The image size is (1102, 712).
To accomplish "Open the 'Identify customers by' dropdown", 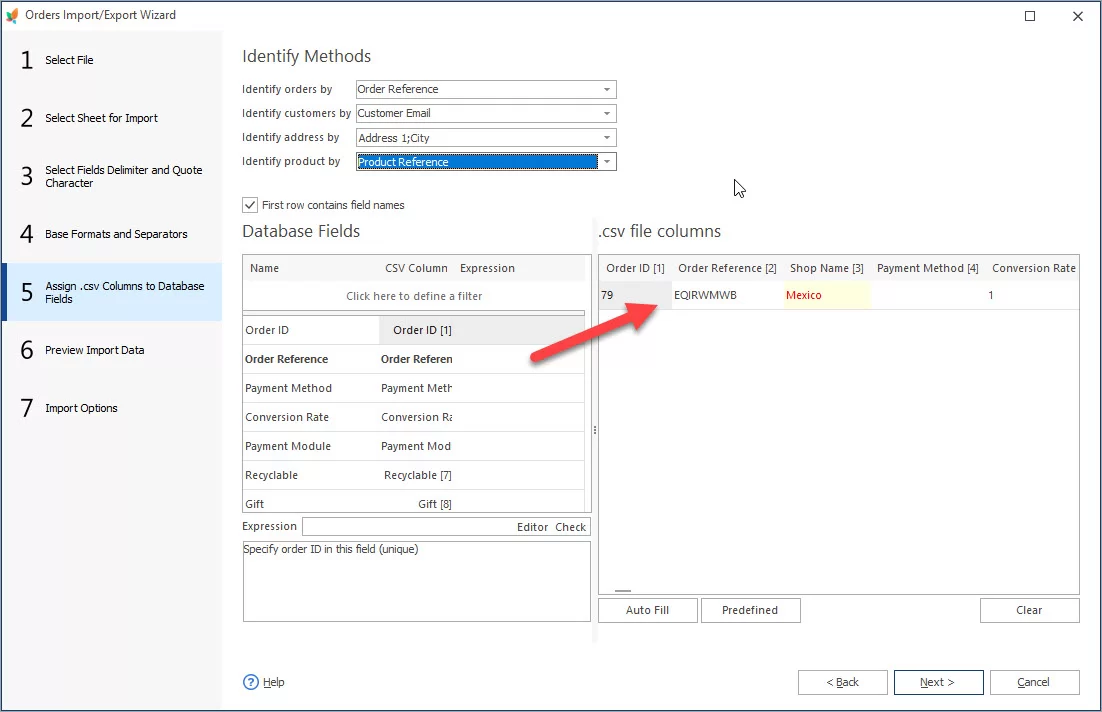I will [x=606, y=113].
